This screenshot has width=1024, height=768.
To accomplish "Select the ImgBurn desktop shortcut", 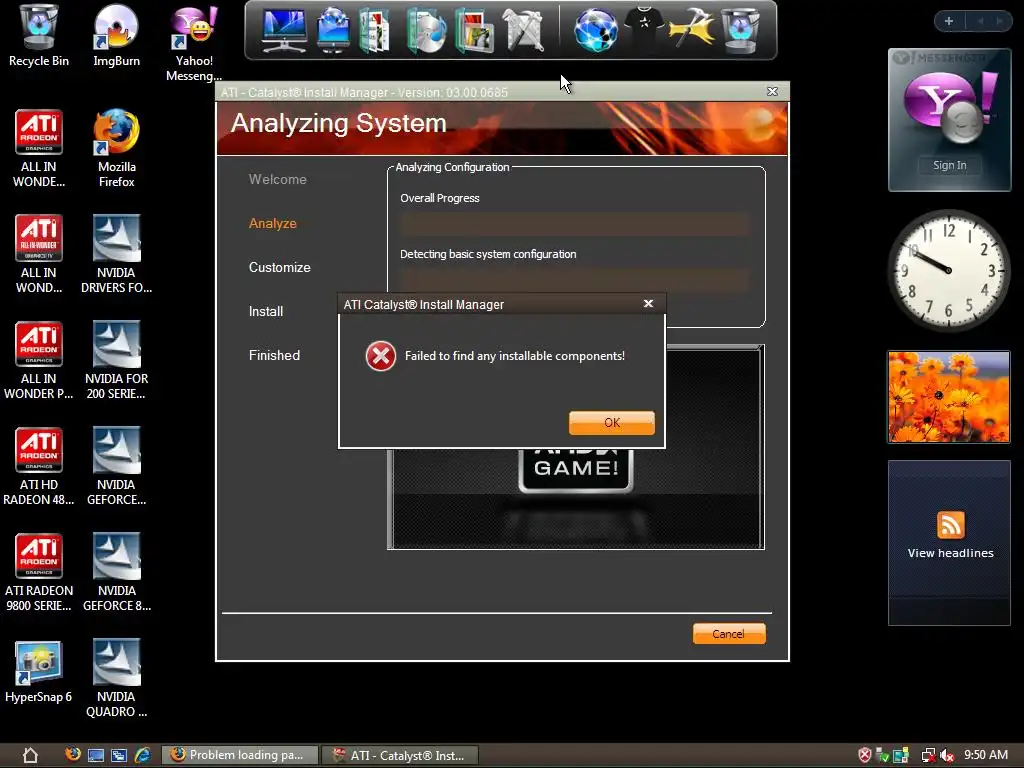I will (x=116, y=37).
